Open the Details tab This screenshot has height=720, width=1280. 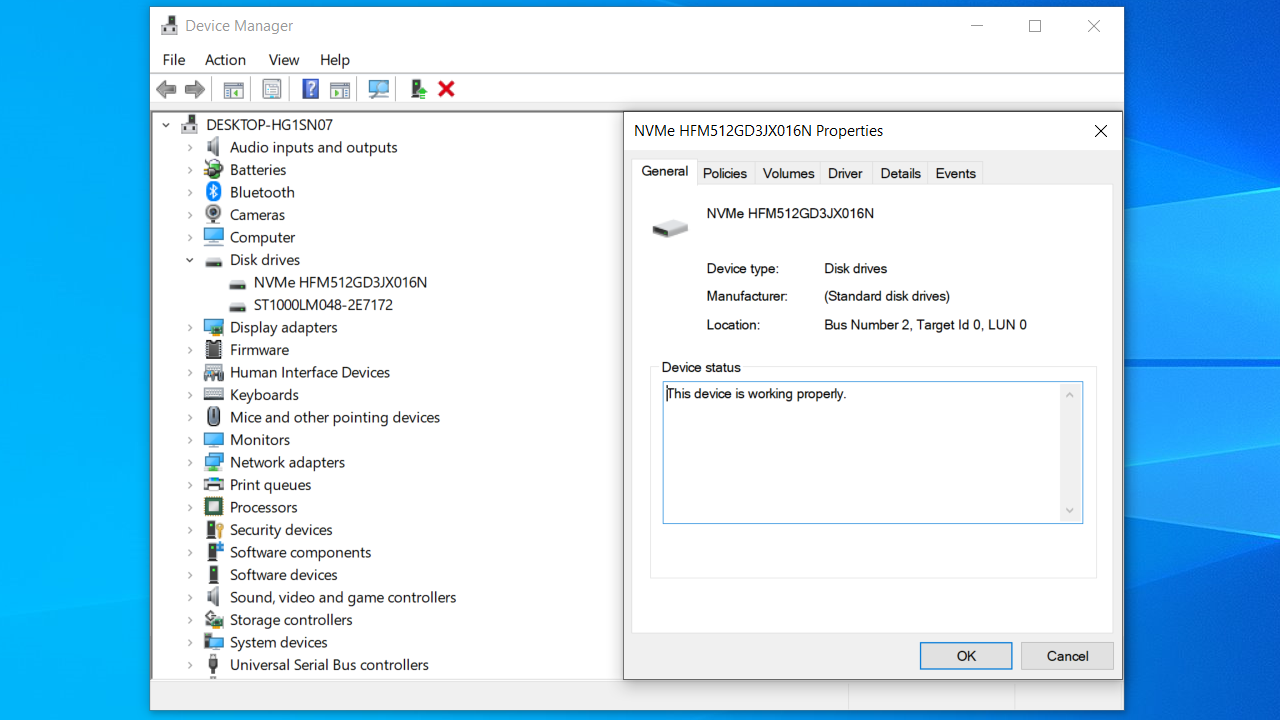click(x=900, y=173)
